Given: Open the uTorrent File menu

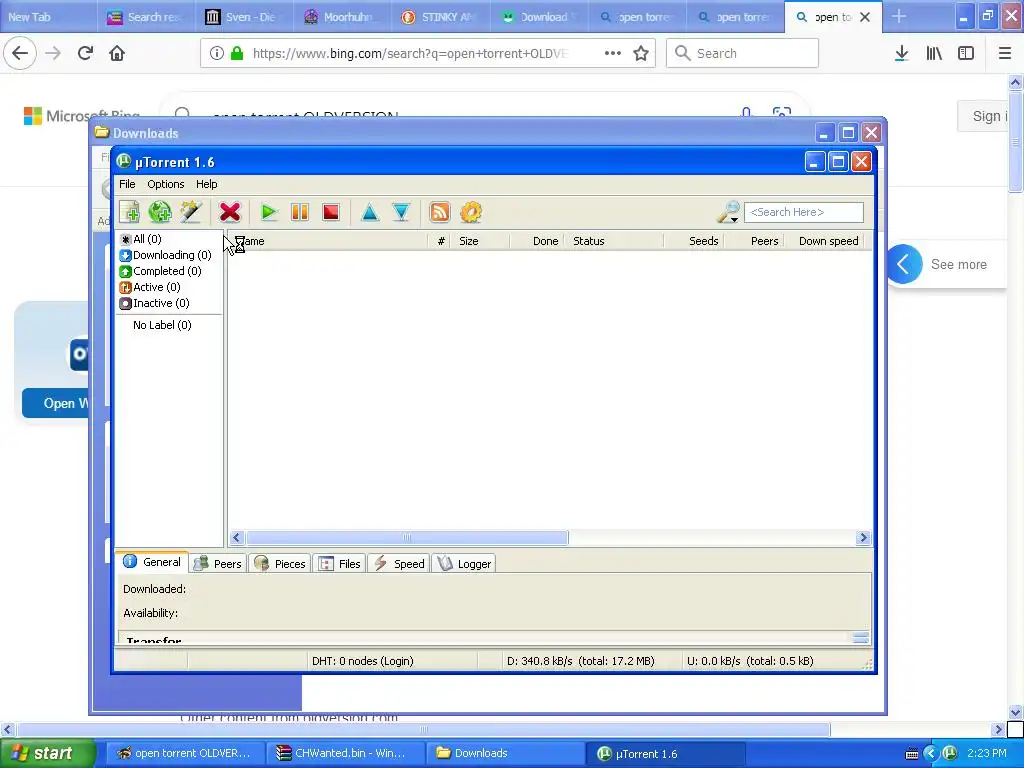Looking at the screenshot, I should coord(127,184).
